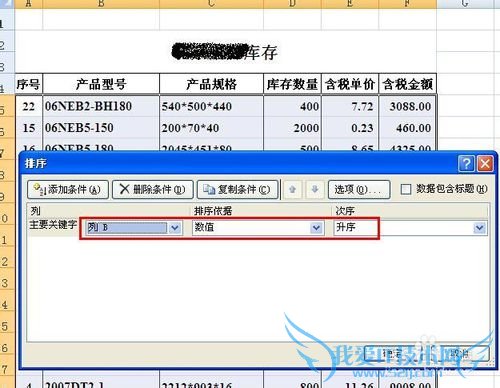This screenshot has height=388, width=500.
Task: Select the cell with price 7.72
Action: click(350, 106)
